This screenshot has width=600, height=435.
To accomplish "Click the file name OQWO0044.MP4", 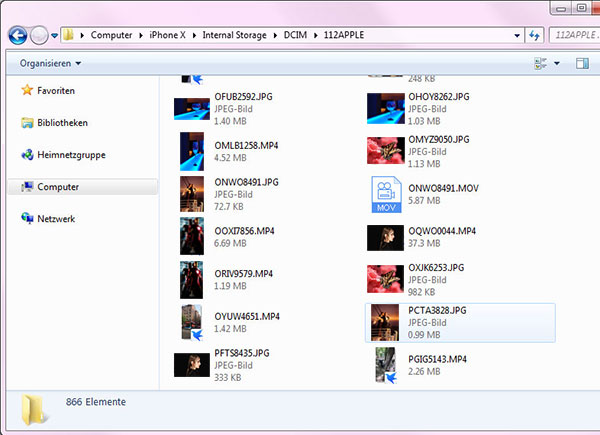I will point(442,231).
